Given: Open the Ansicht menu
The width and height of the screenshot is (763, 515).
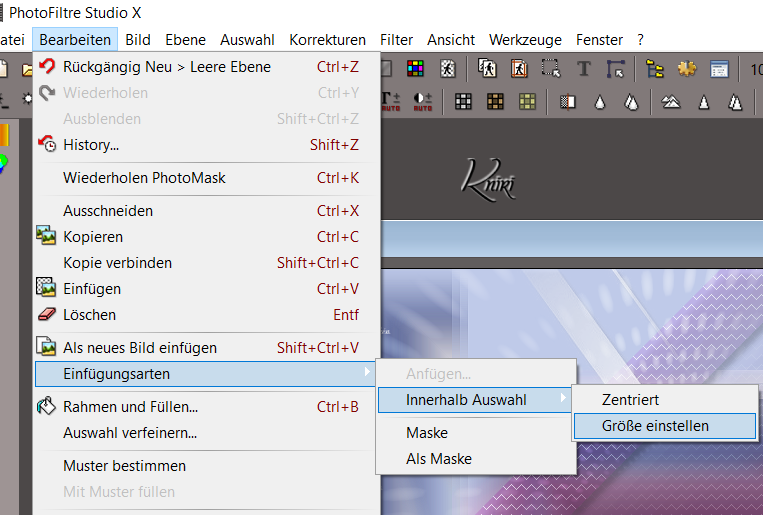Looking at the screenshot, I should 451,39.
